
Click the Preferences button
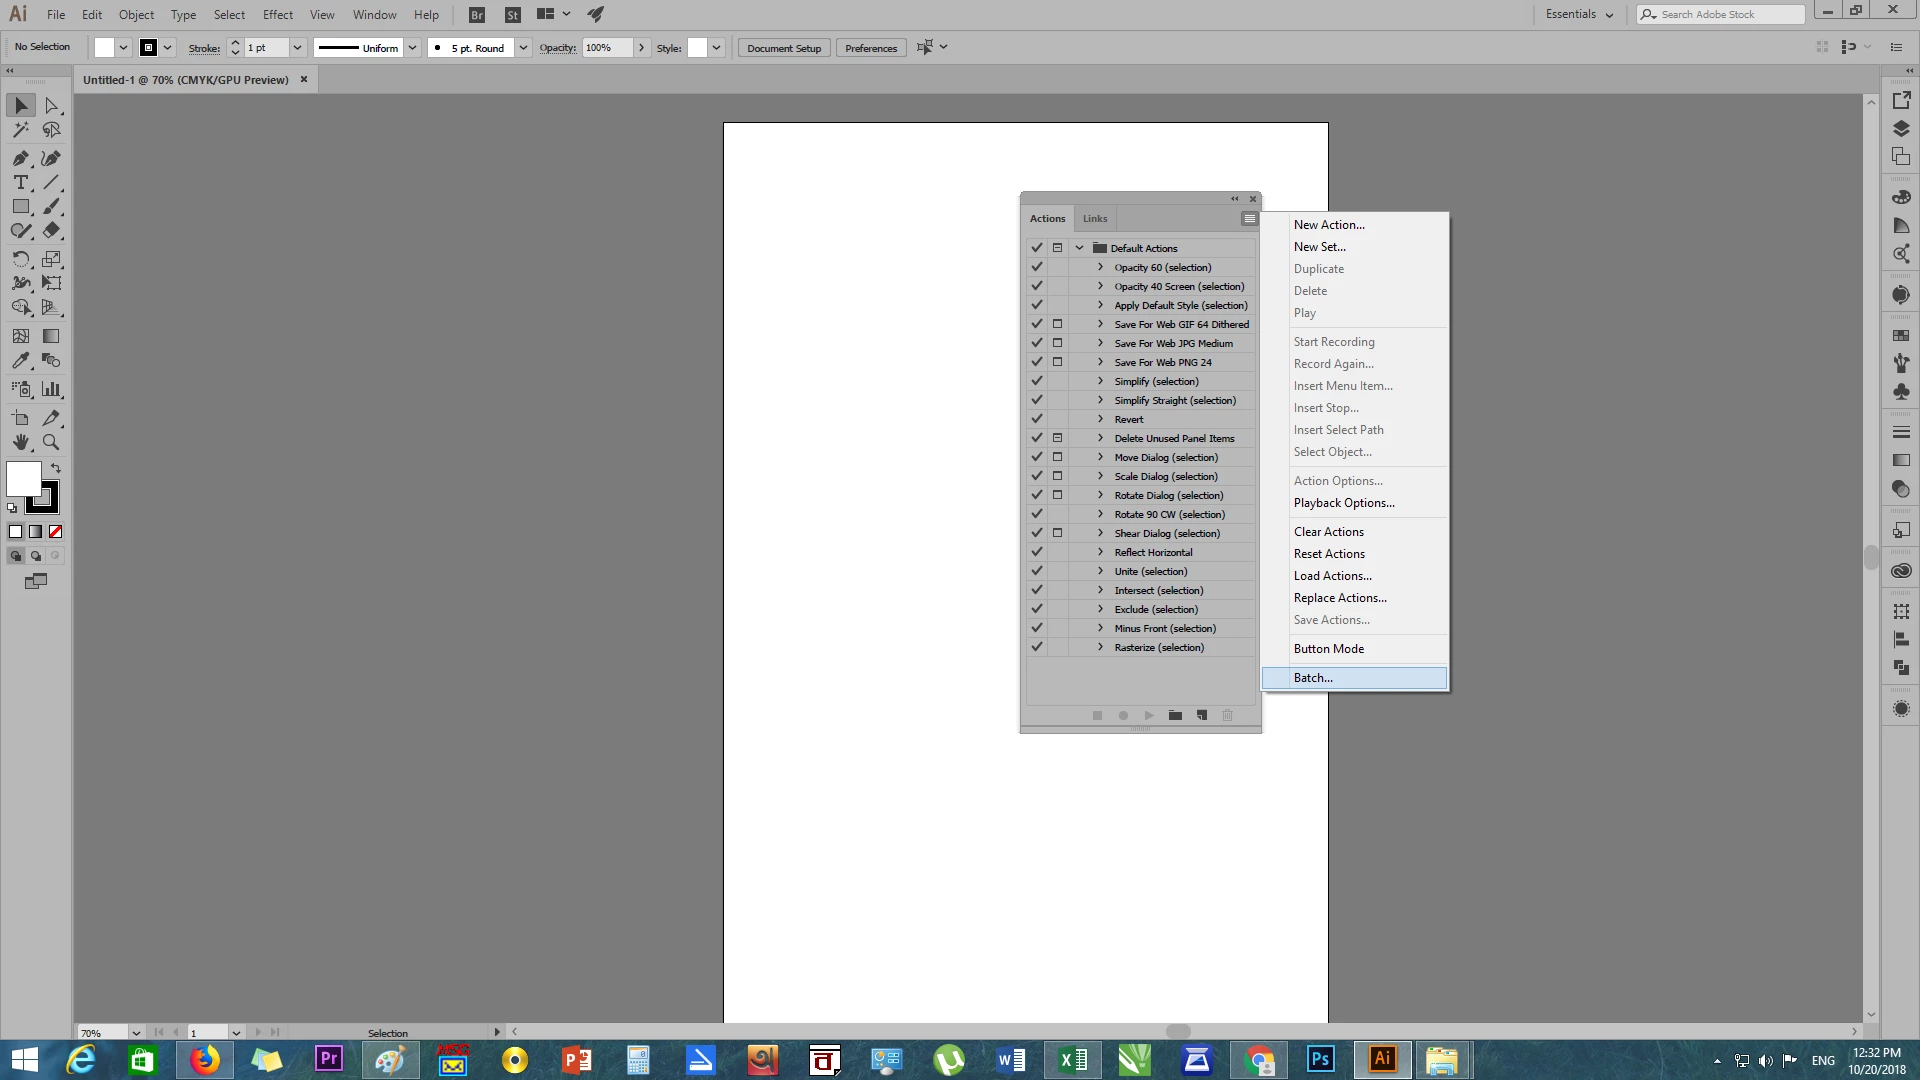870,48
